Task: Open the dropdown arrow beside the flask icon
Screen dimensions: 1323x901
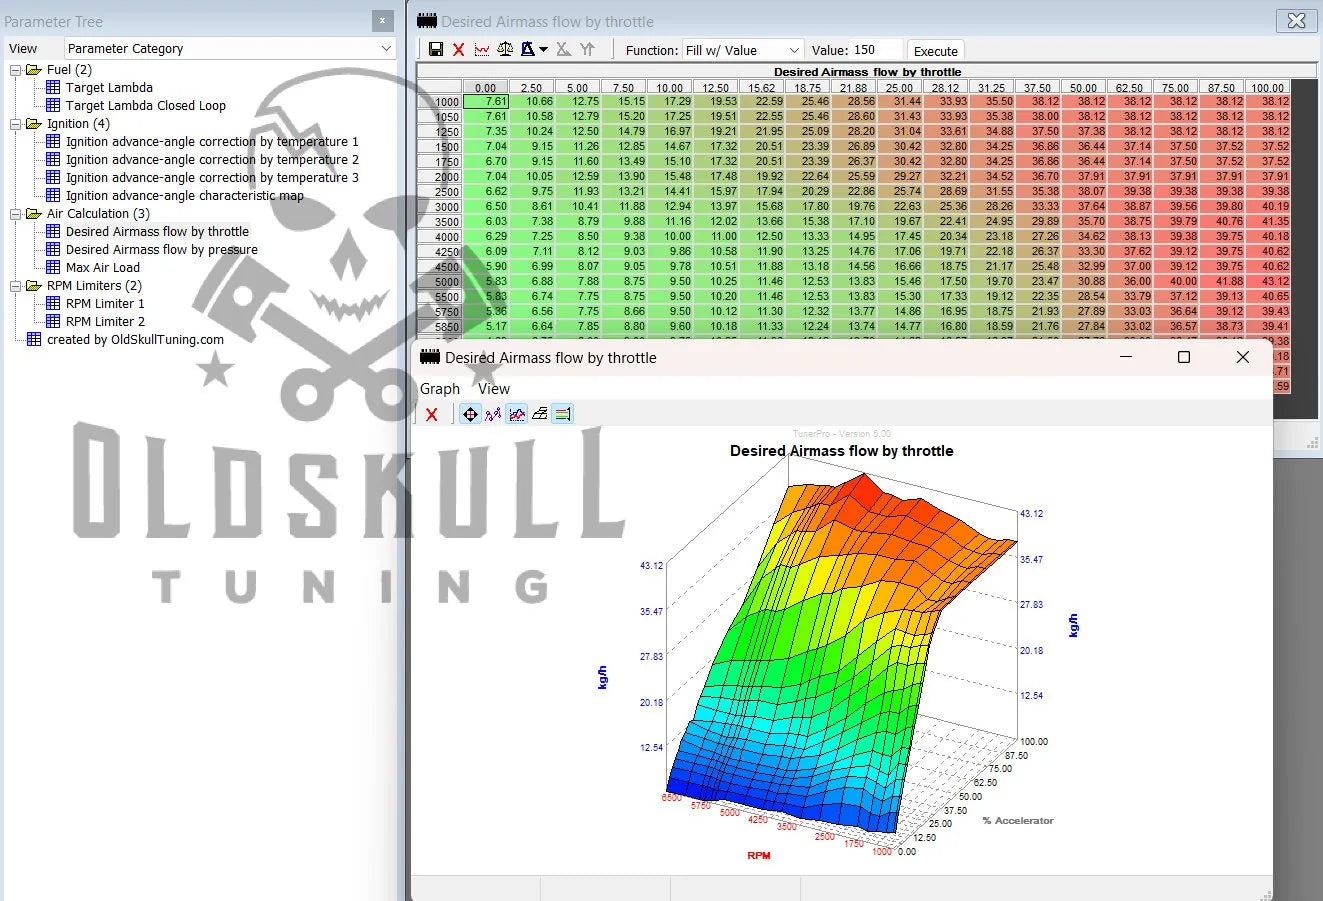Action: (x=543, y=49)
